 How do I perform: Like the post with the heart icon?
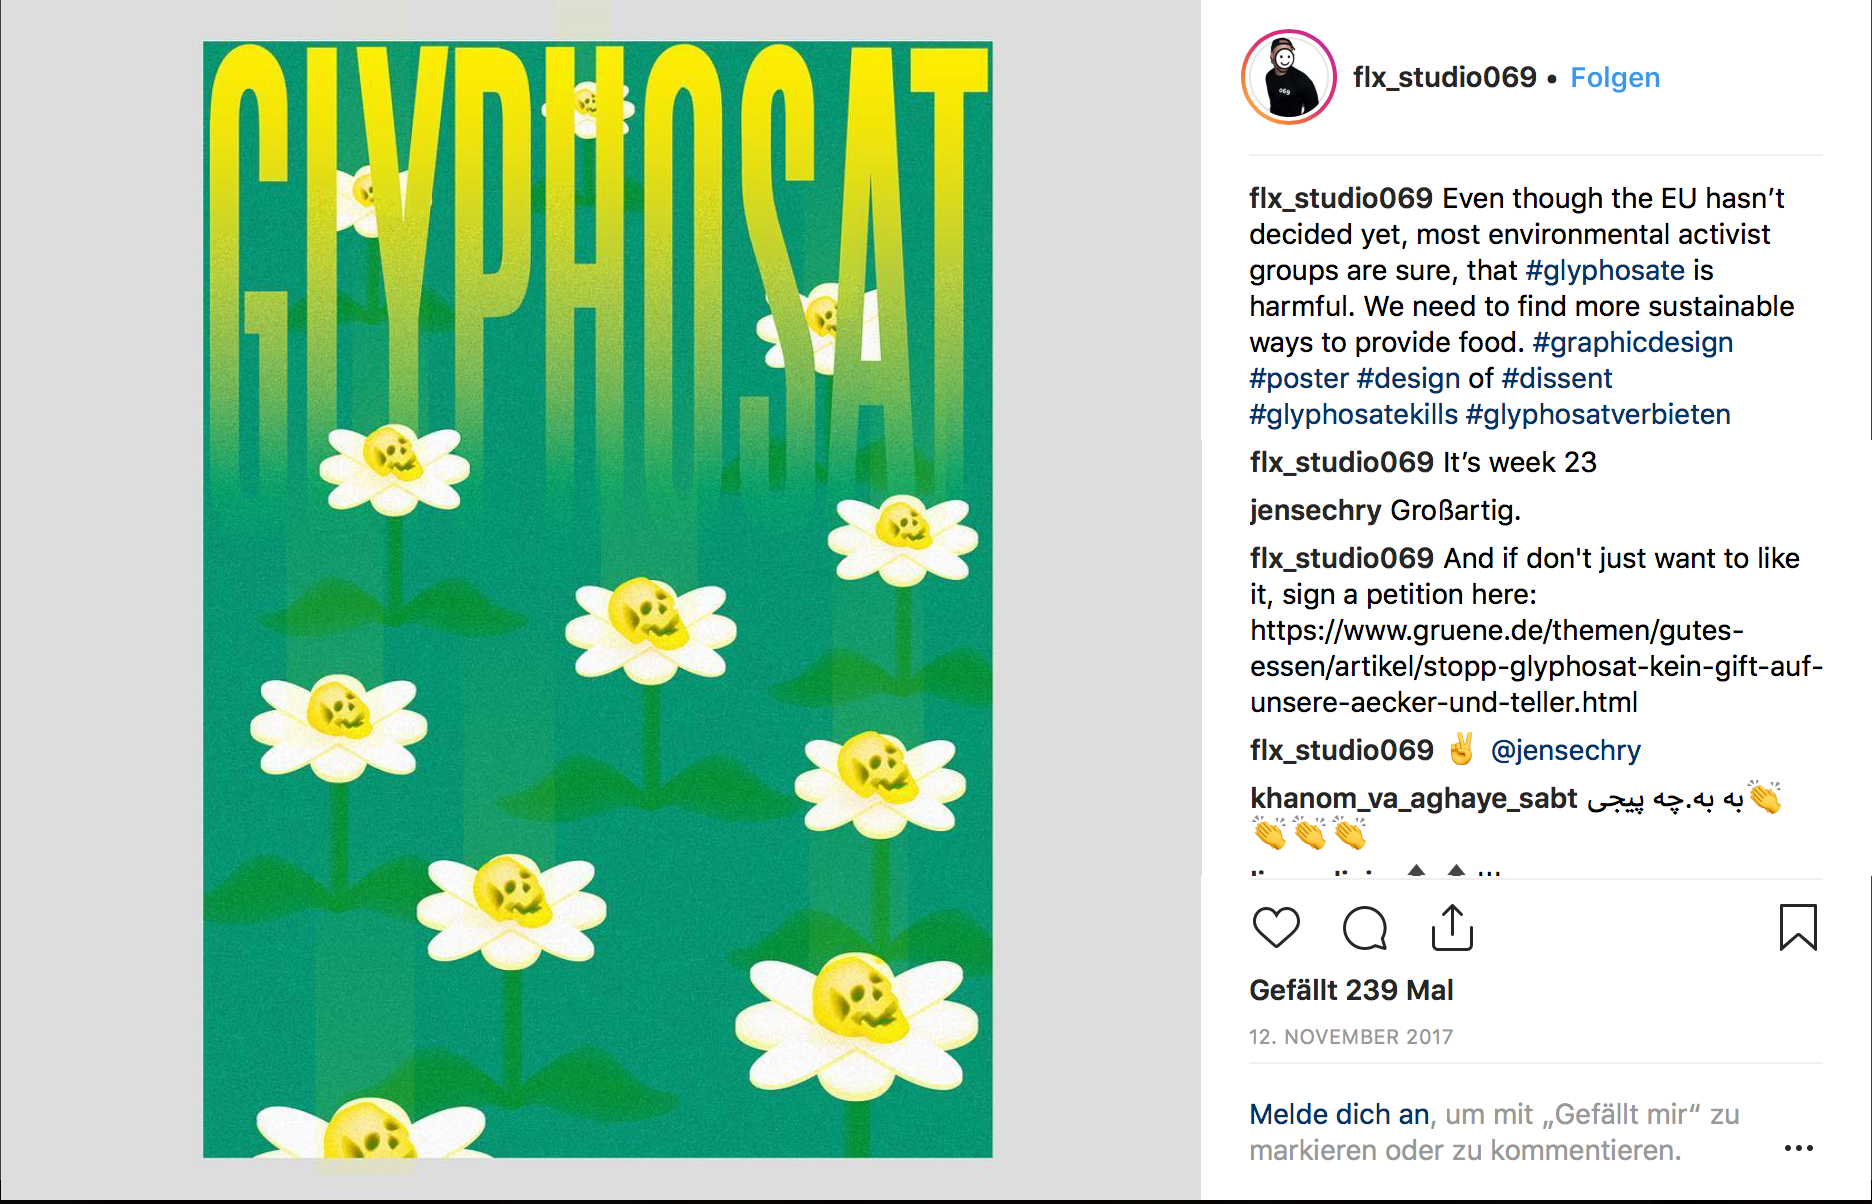[1276, 928]
